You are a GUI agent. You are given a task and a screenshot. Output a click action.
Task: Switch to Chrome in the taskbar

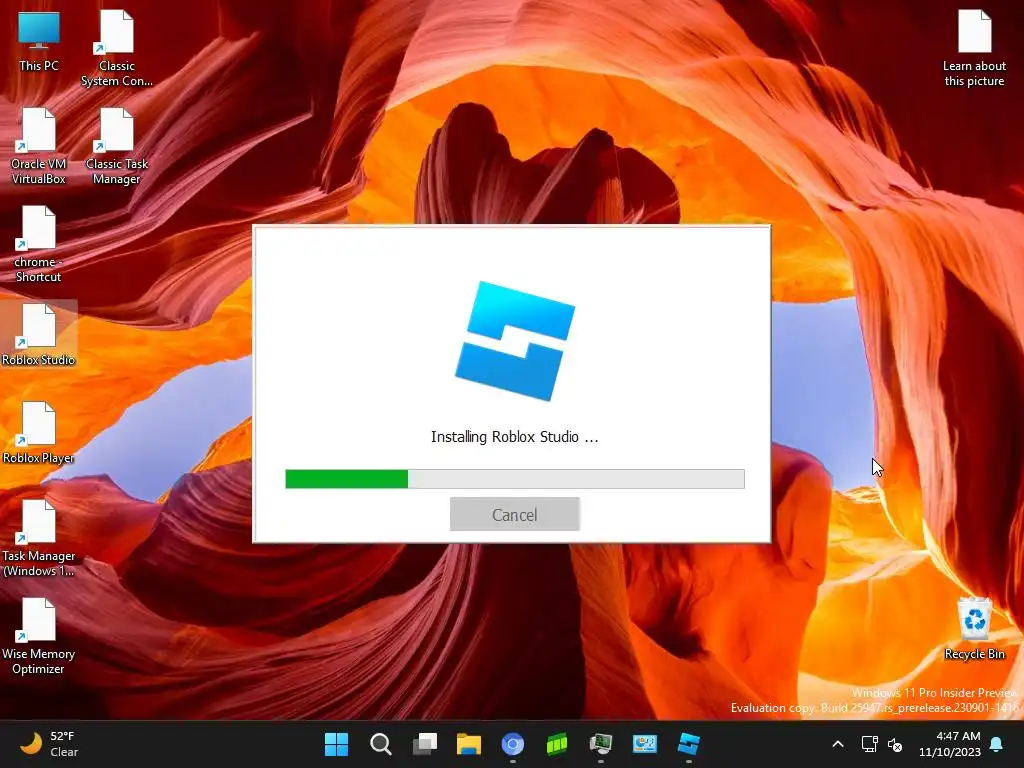click(513, 744)
